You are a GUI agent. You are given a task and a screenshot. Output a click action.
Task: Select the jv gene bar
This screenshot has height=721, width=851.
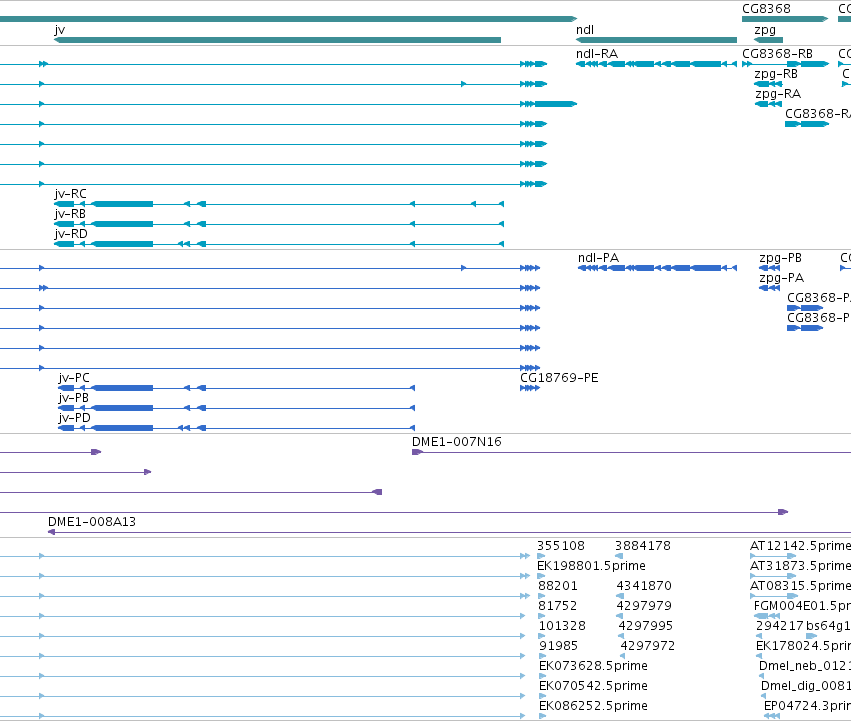click(277, 40)
